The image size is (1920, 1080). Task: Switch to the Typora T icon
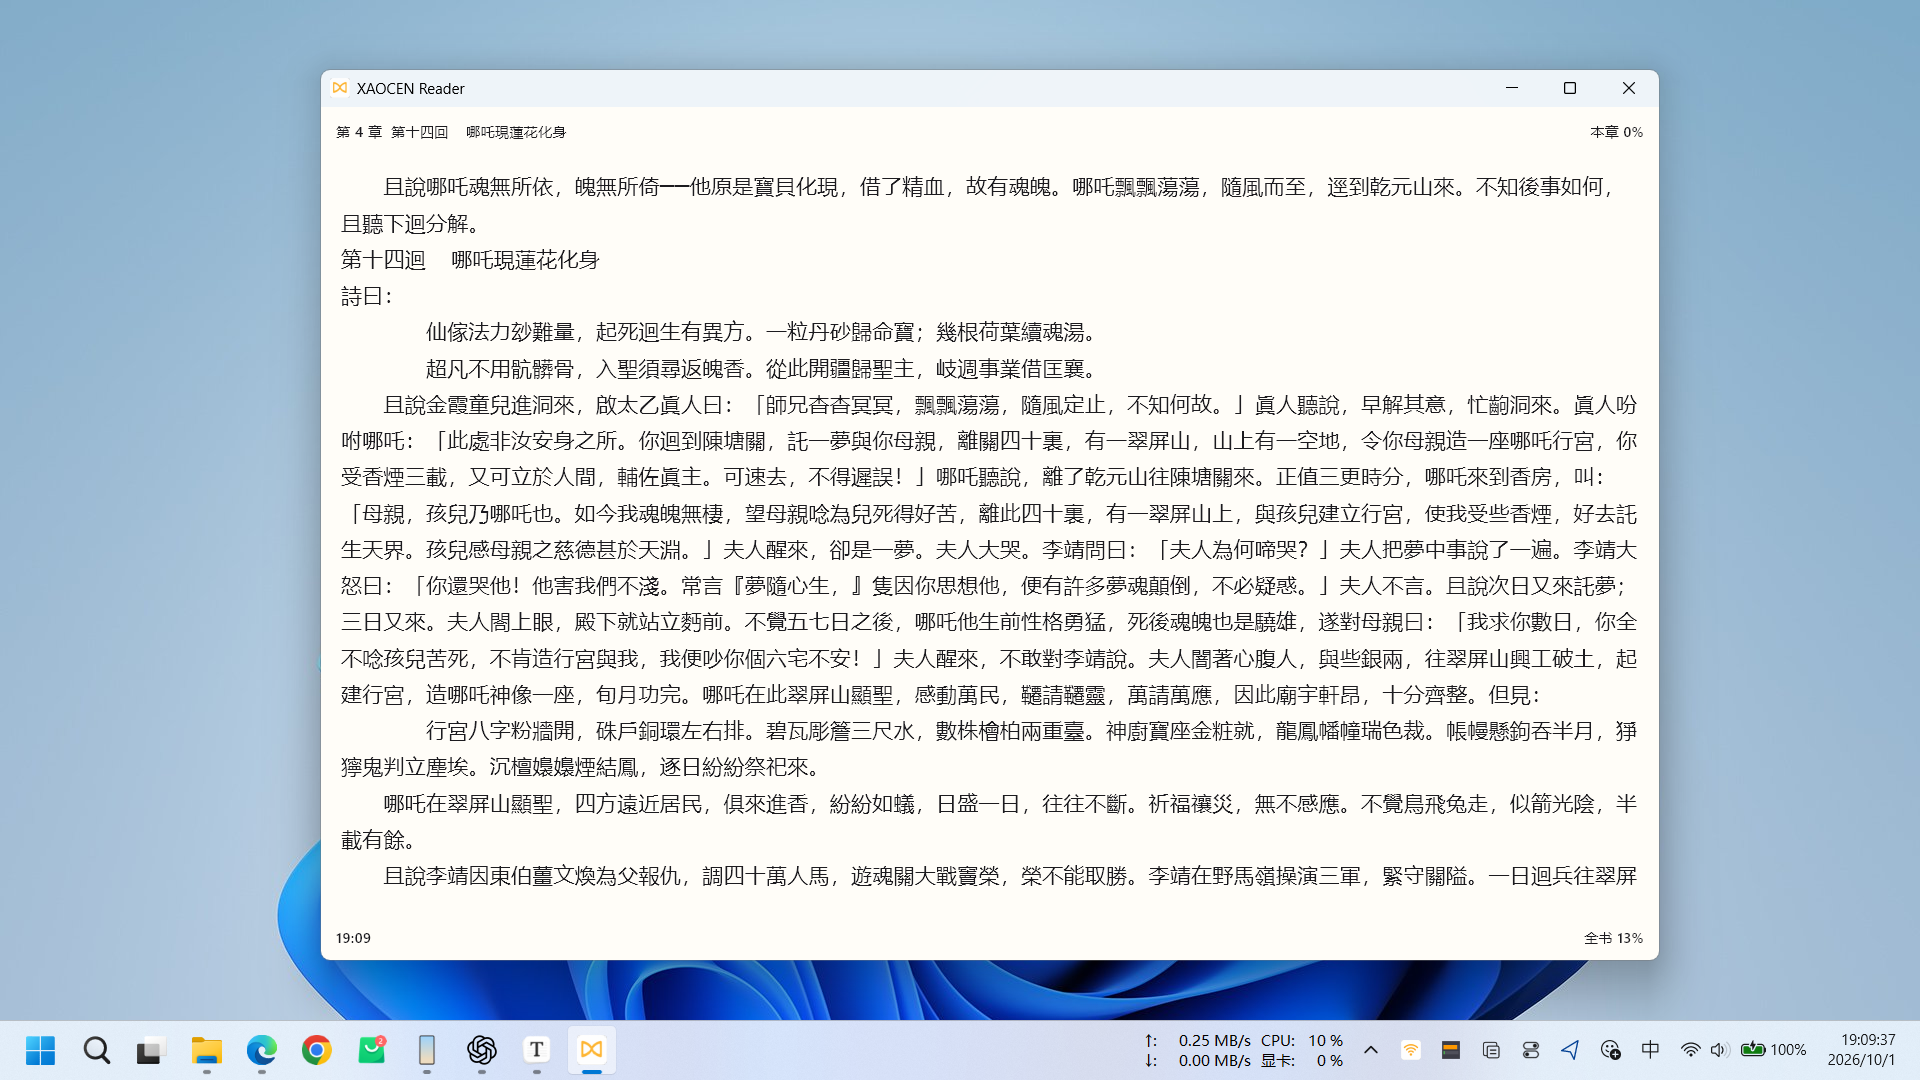coord(537,1050)
